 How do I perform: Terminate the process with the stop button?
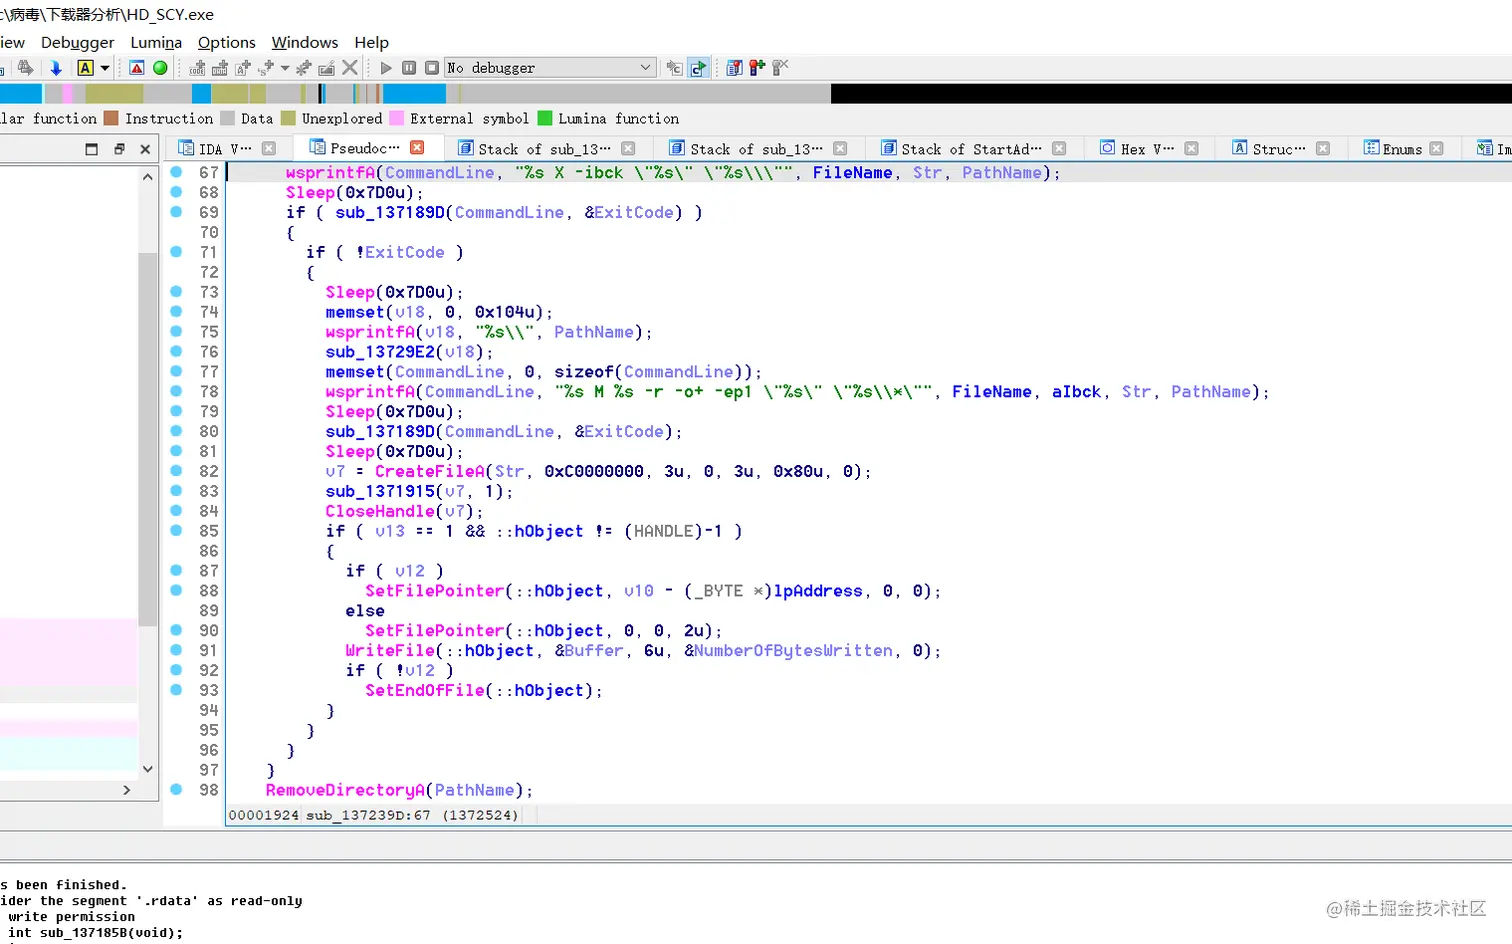point(432,68)
